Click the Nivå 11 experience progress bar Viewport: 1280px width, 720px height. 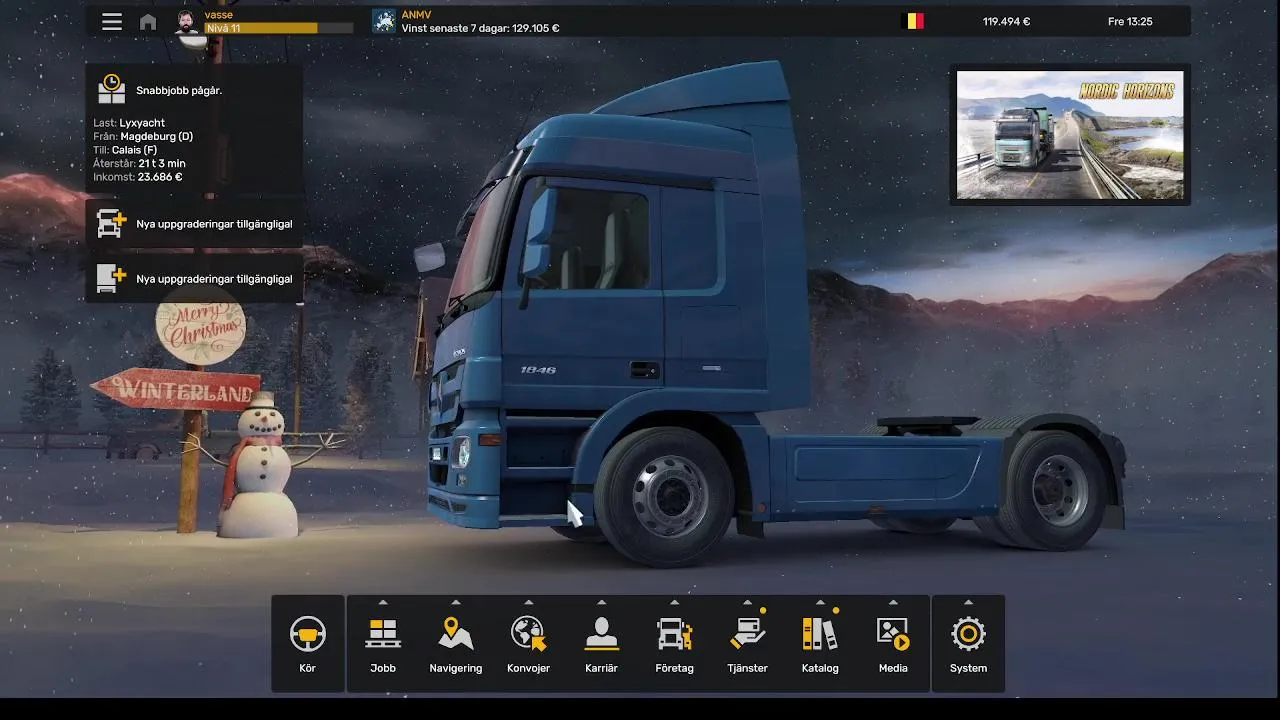tap(278, 28)
